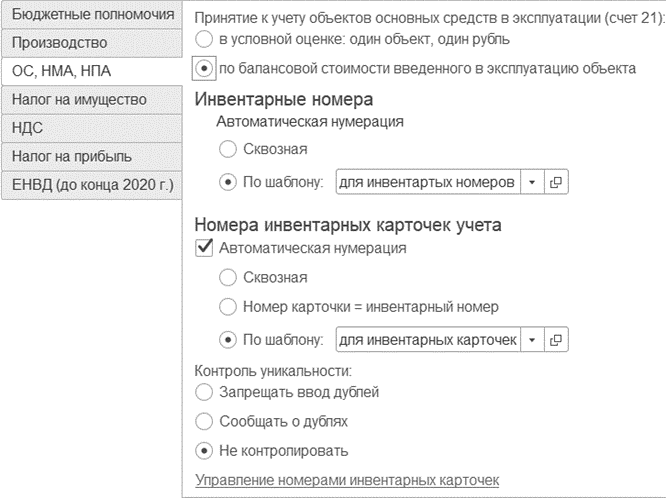
Task: Switch to 'Производство' tab
Action: click(x=92, y=43)
